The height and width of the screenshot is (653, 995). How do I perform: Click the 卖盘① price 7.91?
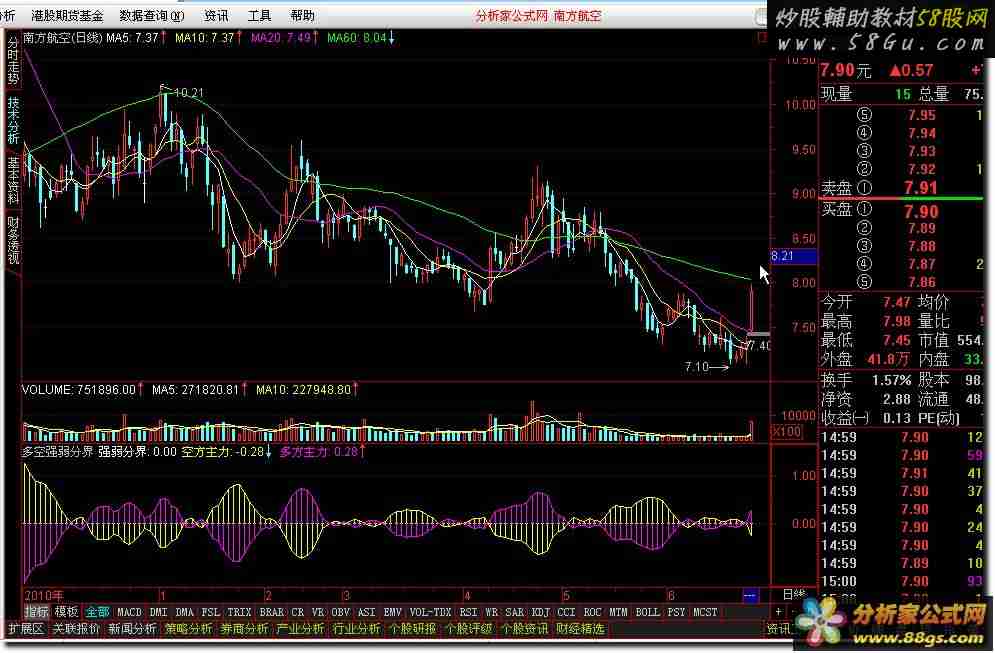point(921,188)
